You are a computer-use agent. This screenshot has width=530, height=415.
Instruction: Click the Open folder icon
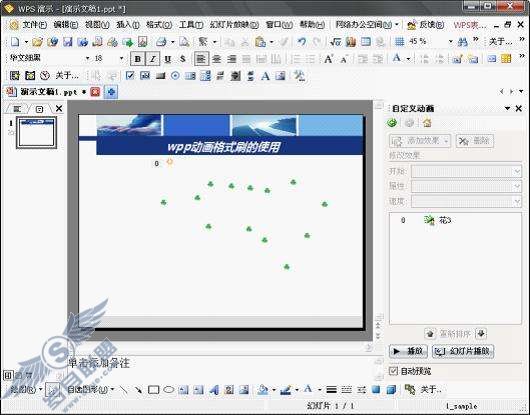(x=37, y=42)
